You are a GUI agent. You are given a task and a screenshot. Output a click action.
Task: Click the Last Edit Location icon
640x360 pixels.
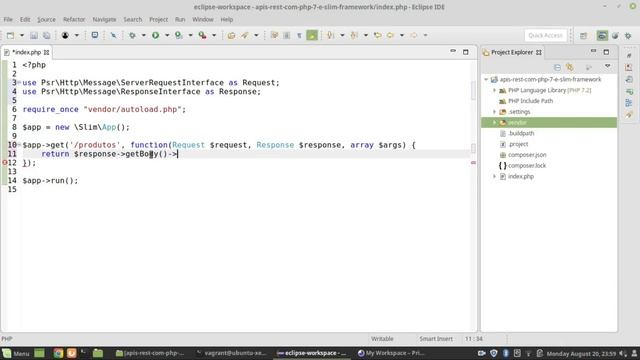[x=378, y=36]
